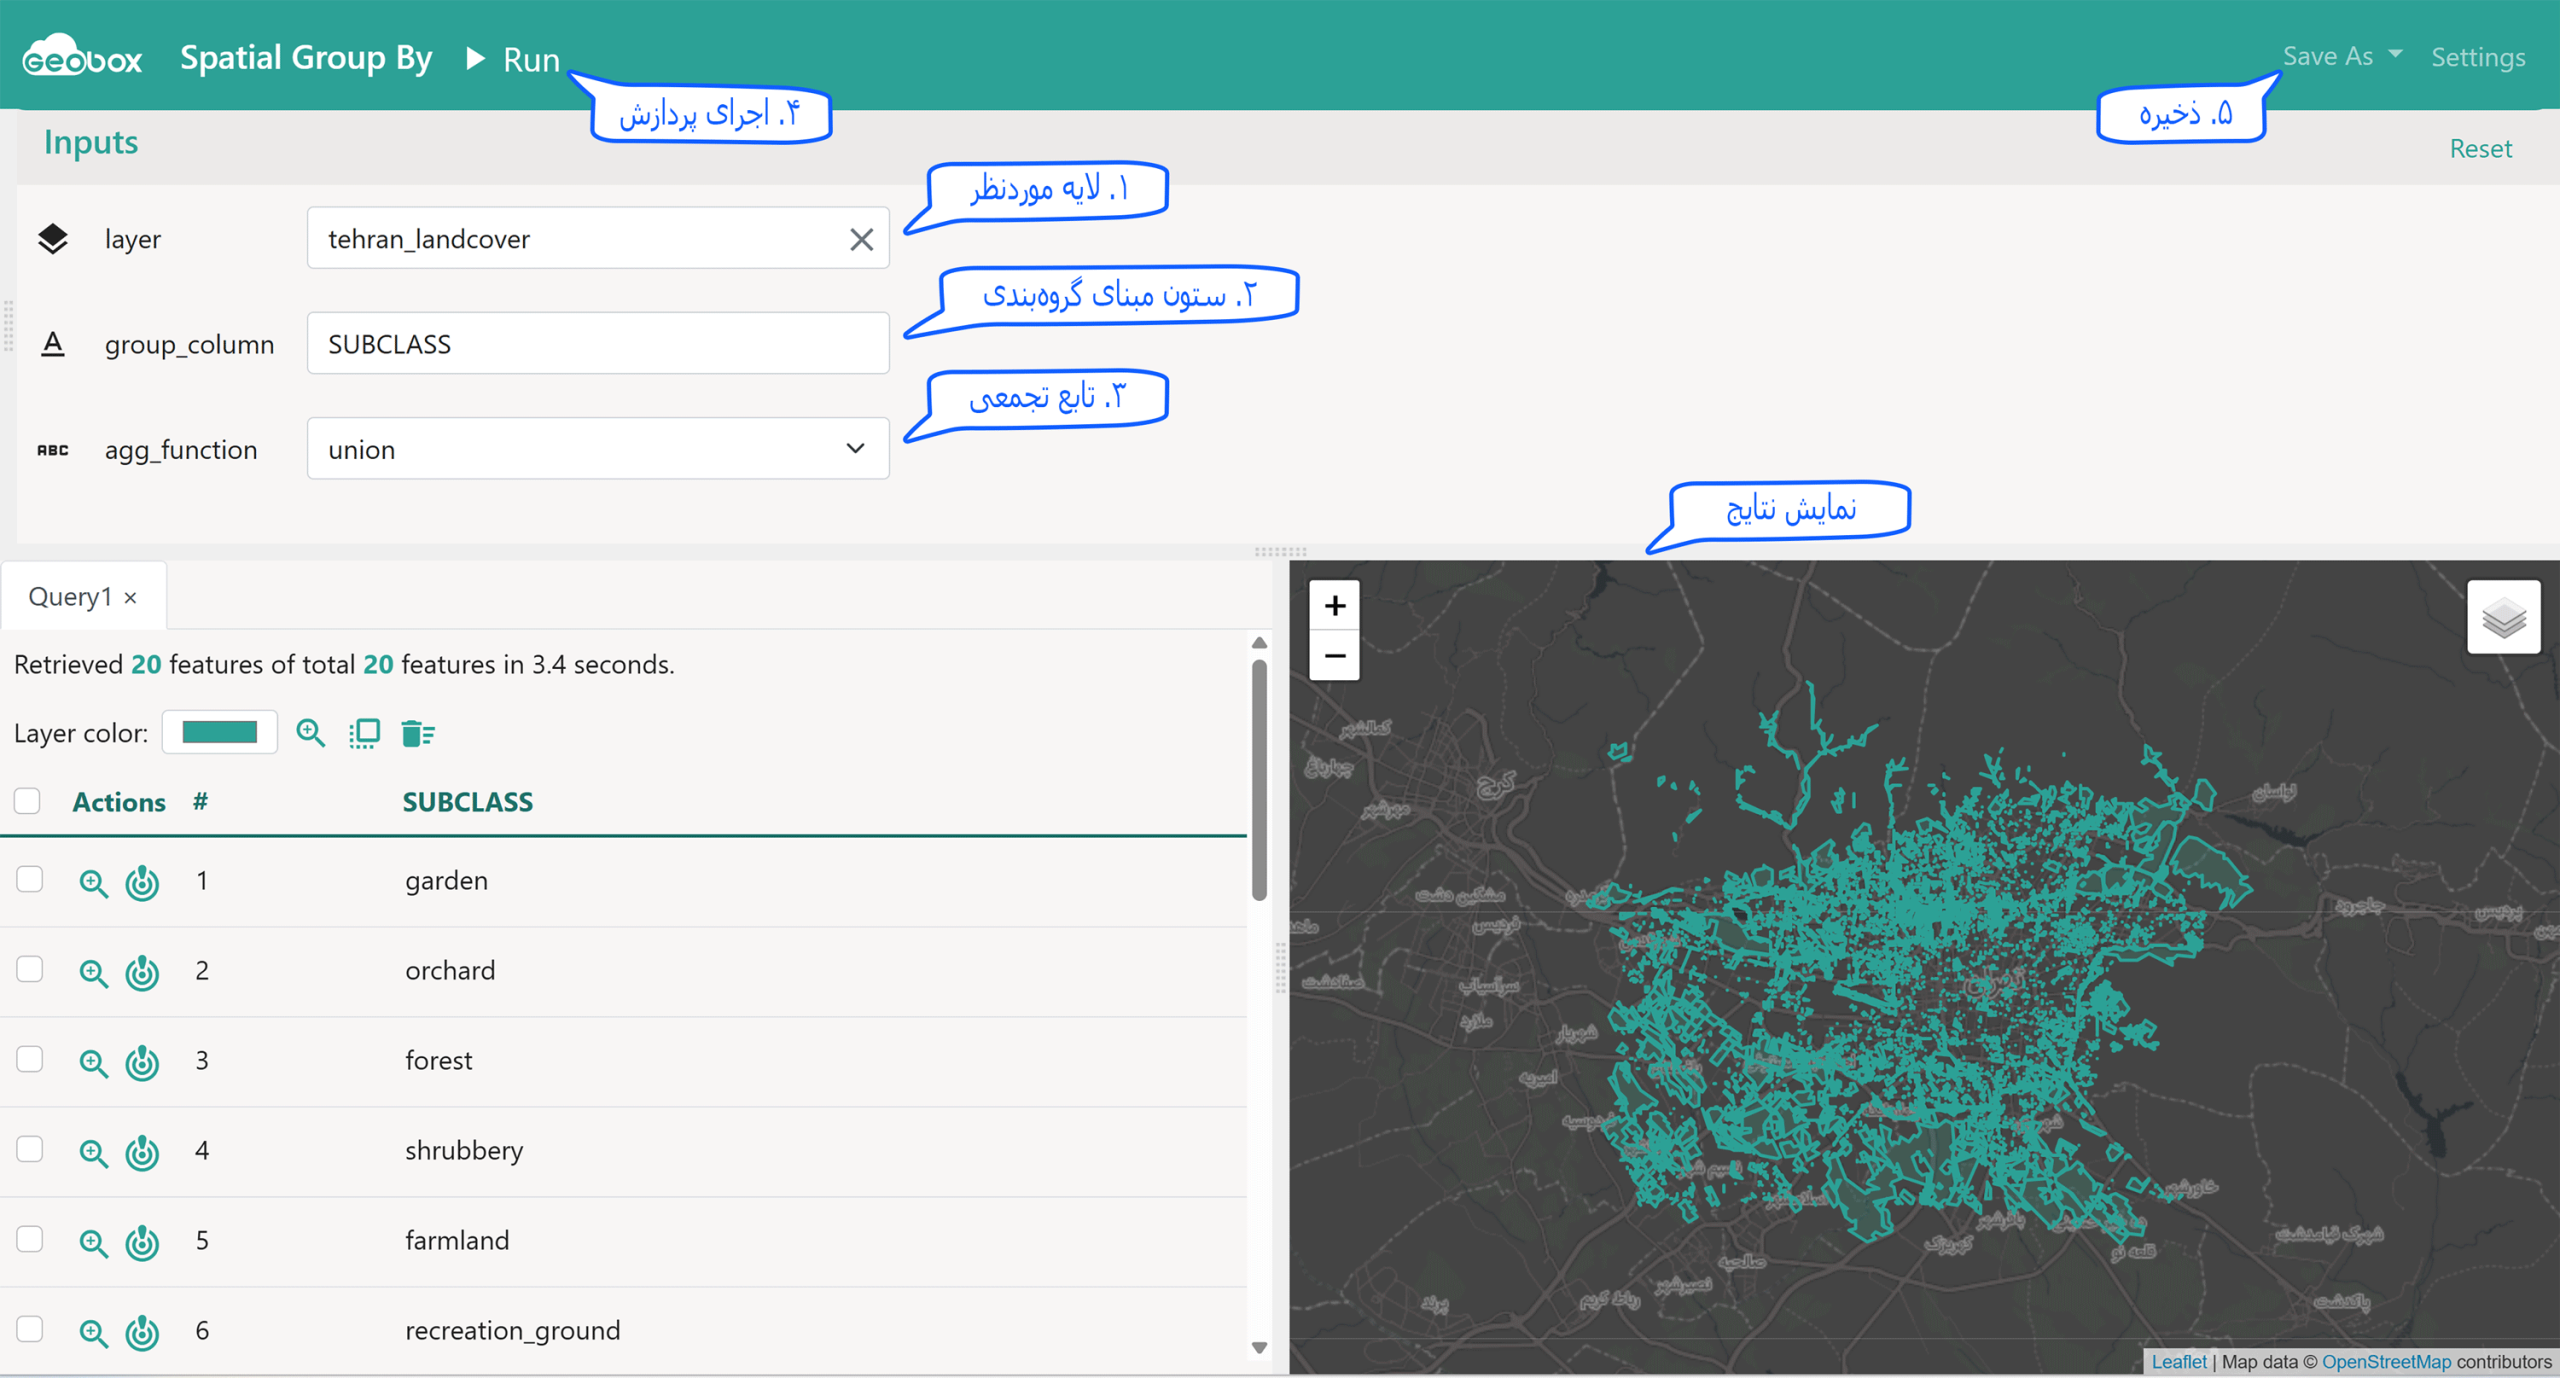Zoom to the forest feature
Image resolution: width=2560 pixels, height=1378 pixels.
pos(93,1063)
